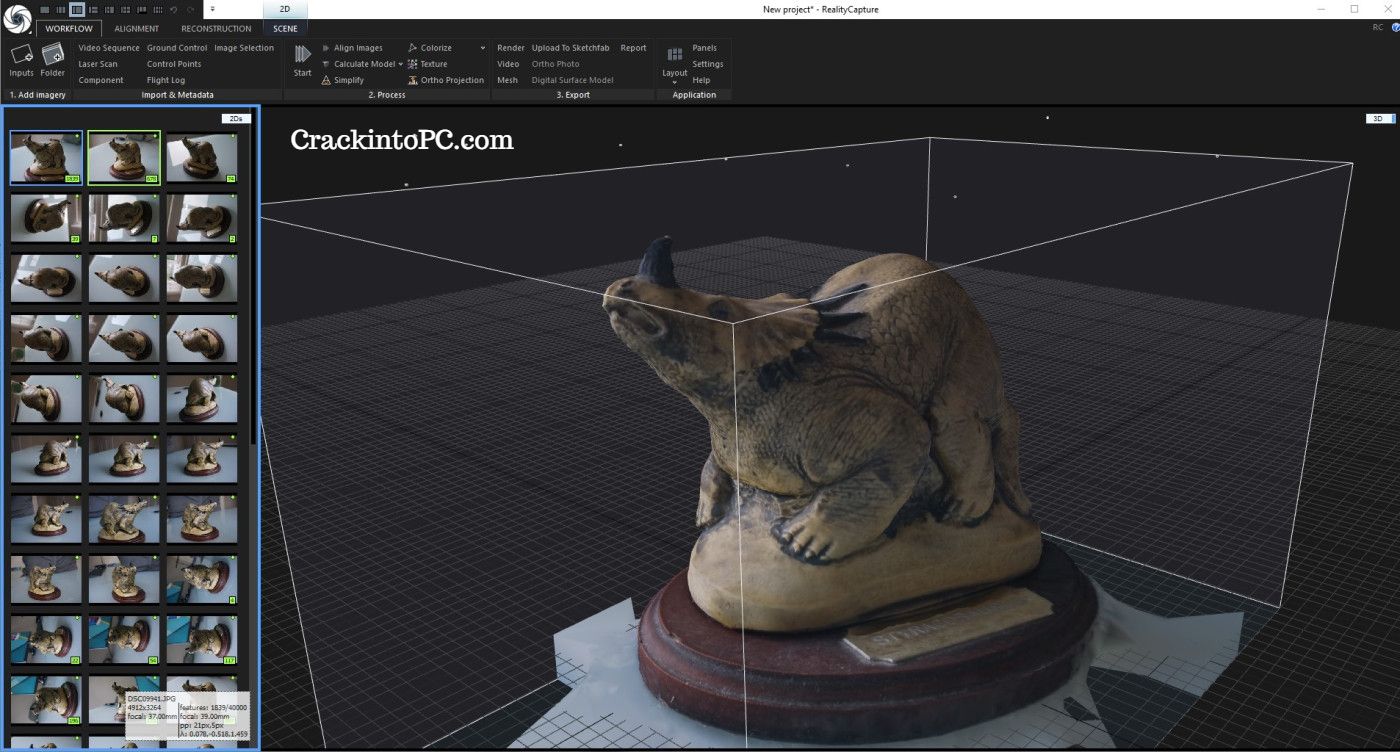The width and height of the screenshot is (1400, 752).
Task: Click the 'Import & Metadata' group label
Action: [x=178, y=95]
